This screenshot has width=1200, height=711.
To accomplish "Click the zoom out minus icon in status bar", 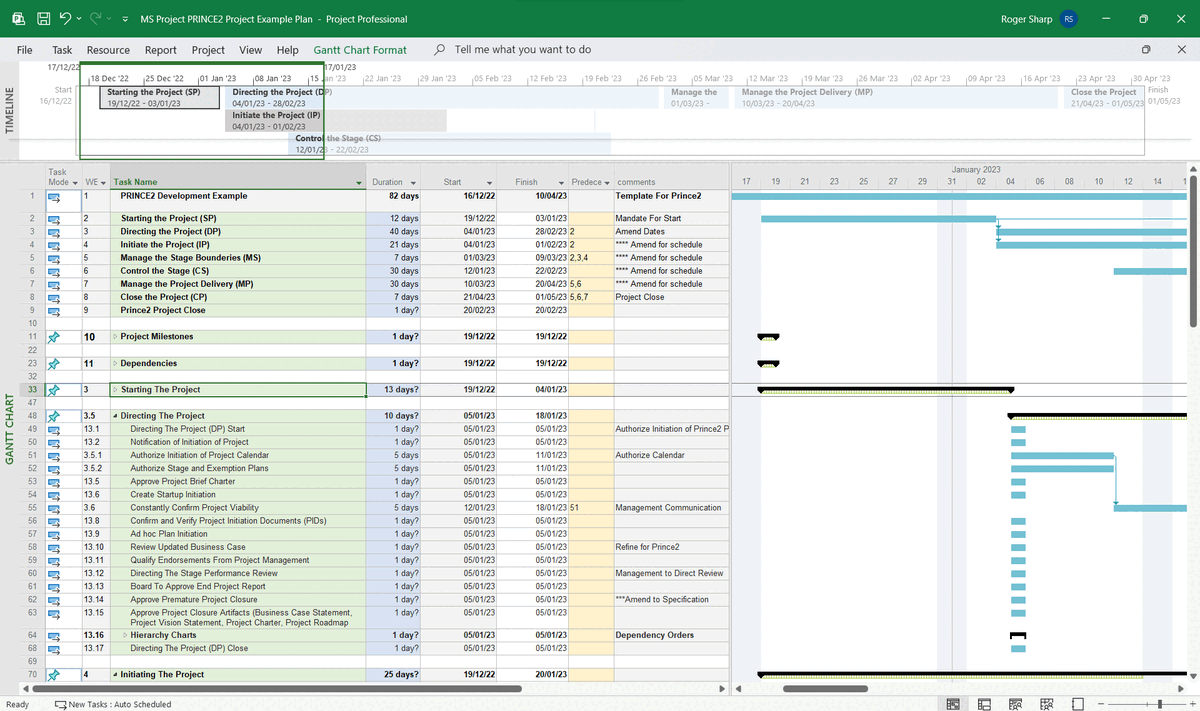I will coord(1100,703).
